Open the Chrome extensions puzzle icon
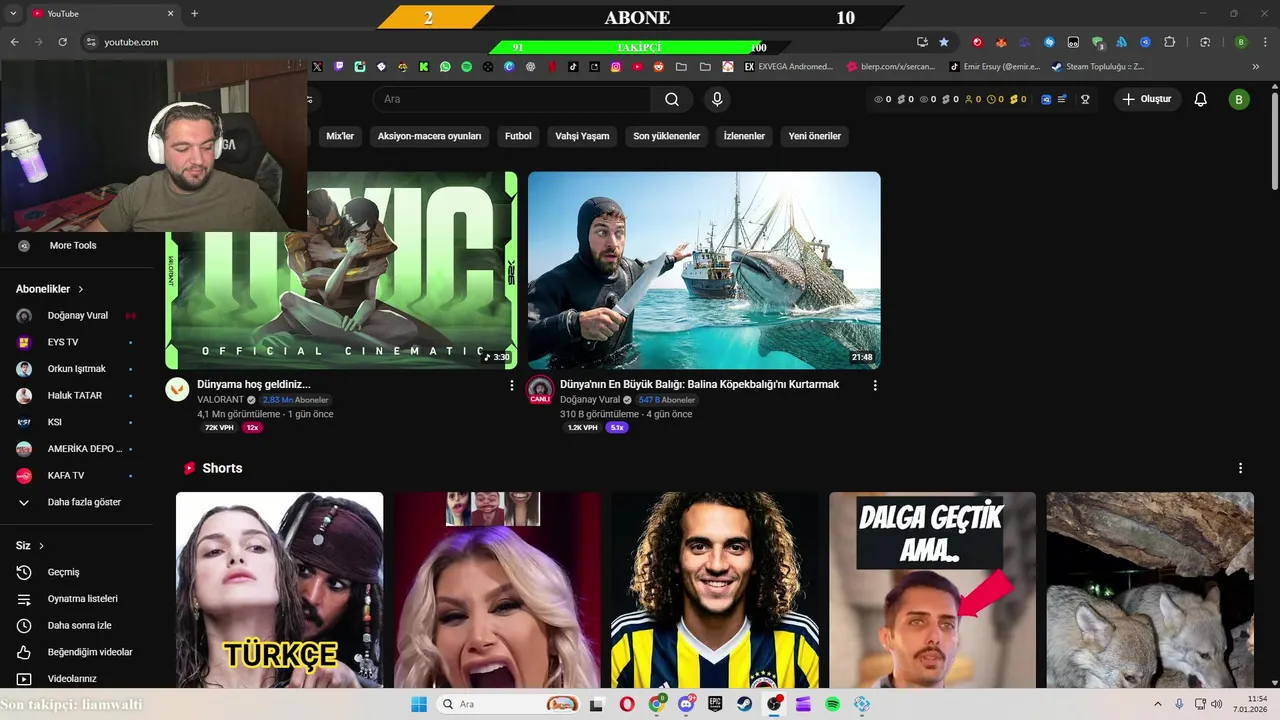 click(x=1169, y=42)
